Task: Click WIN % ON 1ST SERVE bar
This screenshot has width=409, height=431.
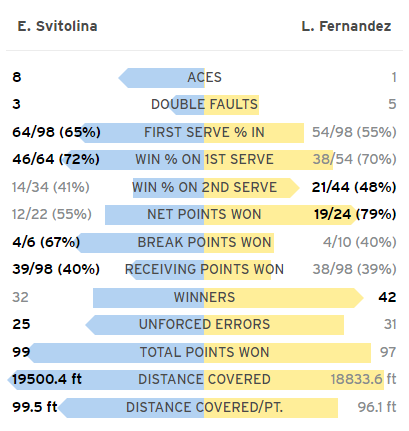Action: click(x=199, y=160)
